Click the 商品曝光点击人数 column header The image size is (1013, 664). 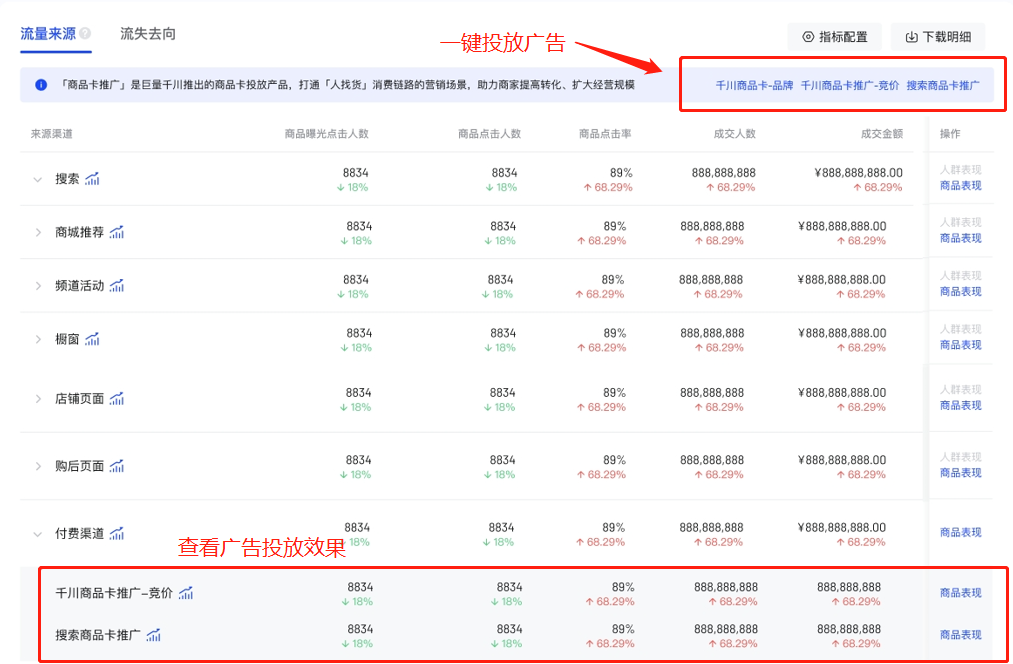[x=327, y=134]
